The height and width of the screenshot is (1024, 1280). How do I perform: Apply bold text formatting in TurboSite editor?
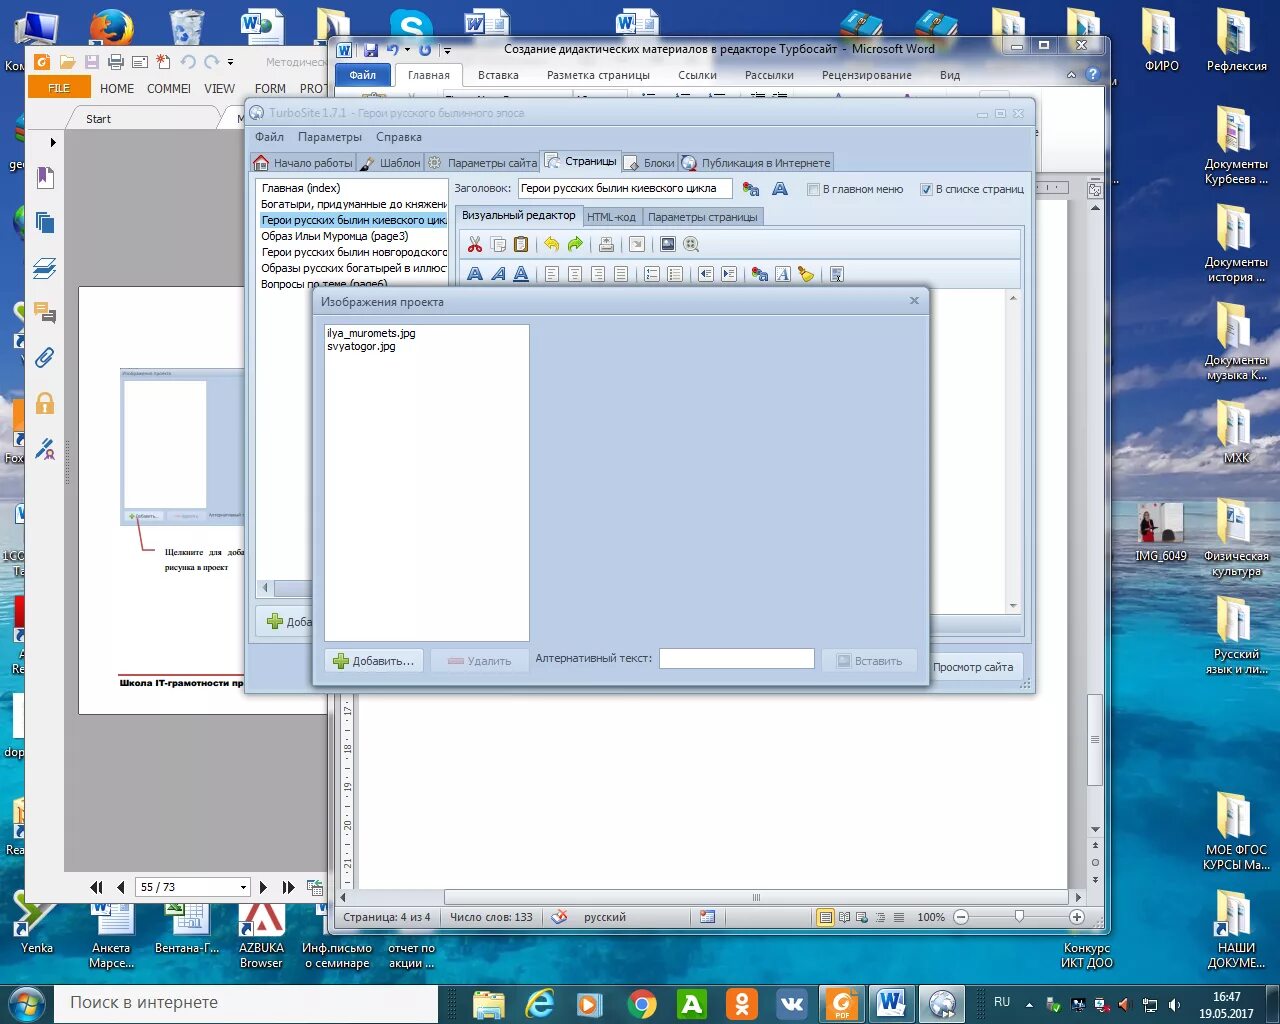click(x=475, y=274)
